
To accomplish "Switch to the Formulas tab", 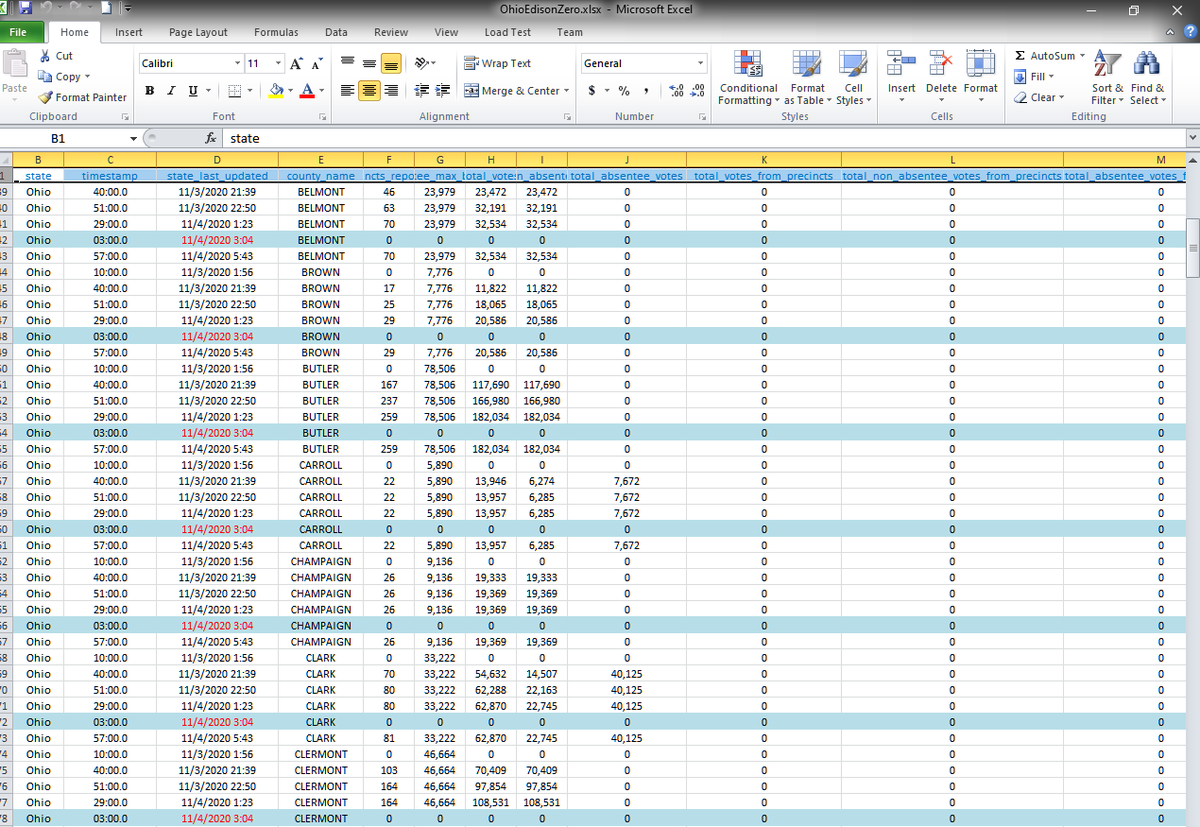I will [276, 33].
